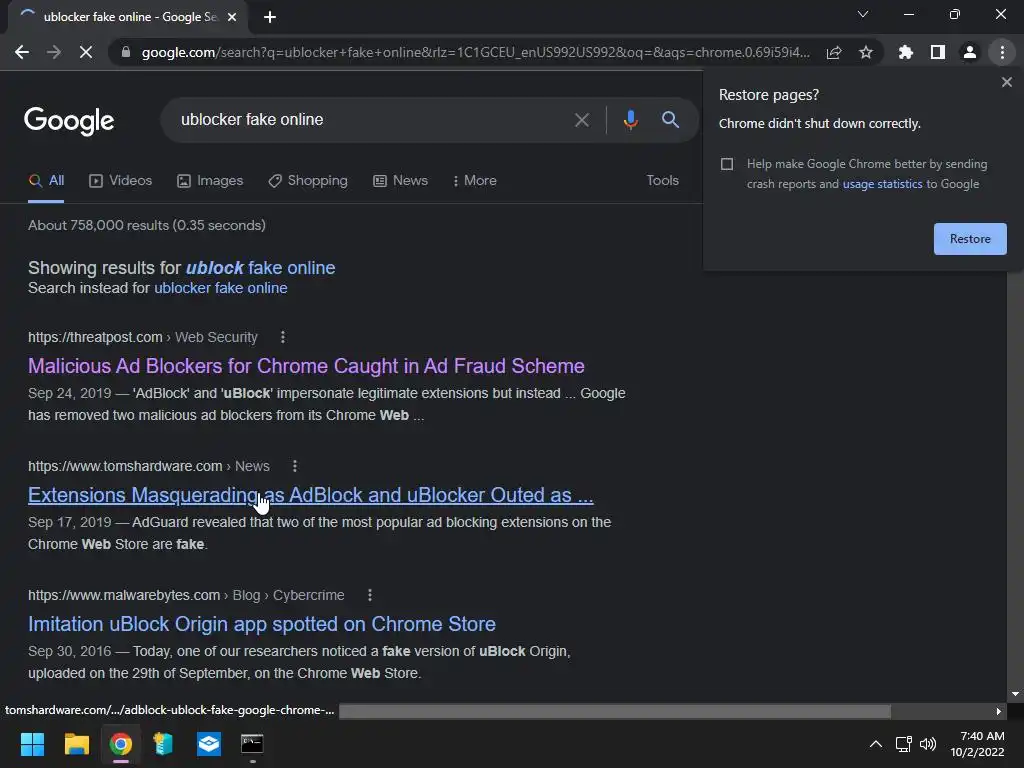Click the About 758,000 results text
The width and height of the screenshot is (1024, 768).
click(147, 225)
